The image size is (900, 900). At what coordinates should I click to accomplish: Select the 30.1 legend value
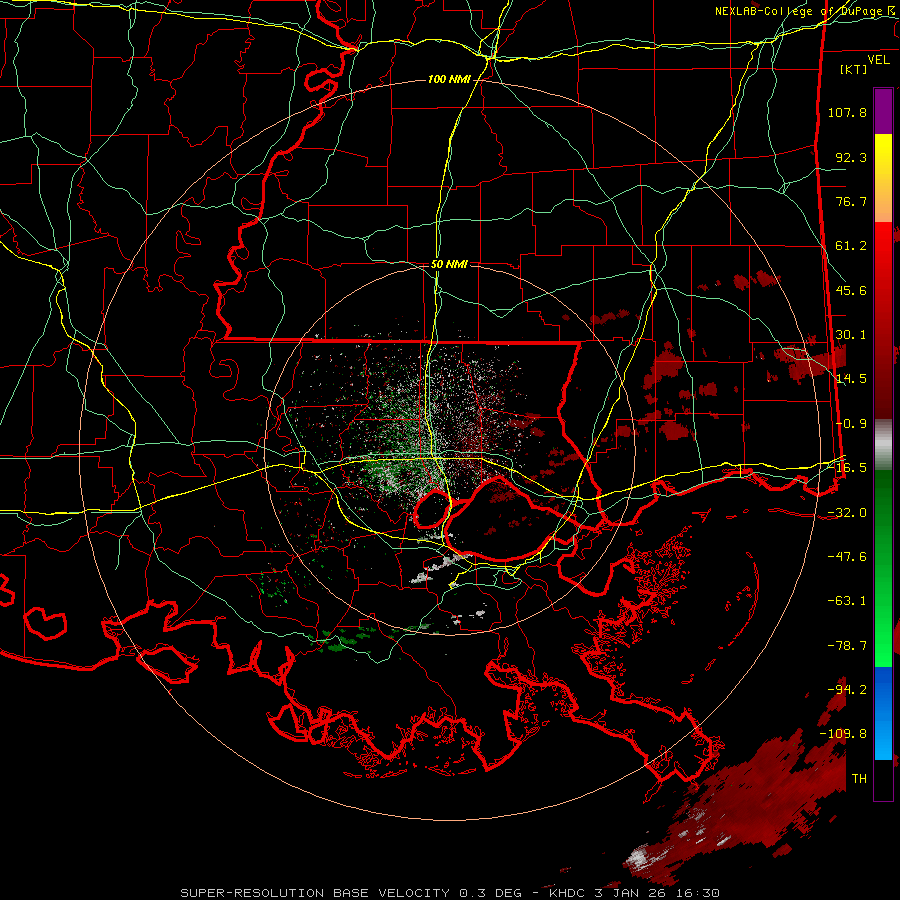click(x=851, y=335)
